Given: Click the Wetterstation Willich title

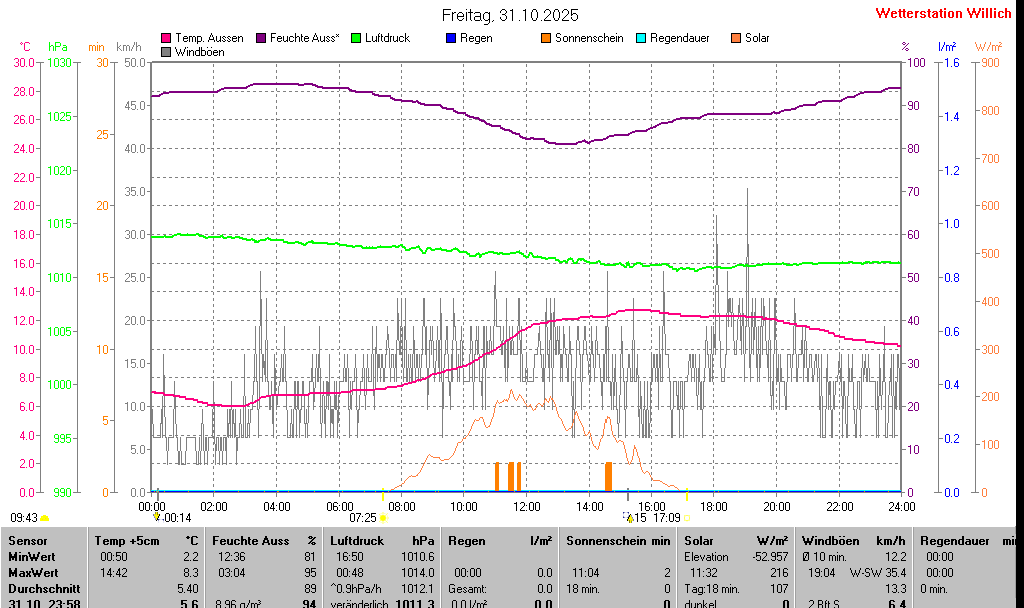Looking at the screenshot, I should [x=943, y=13].
